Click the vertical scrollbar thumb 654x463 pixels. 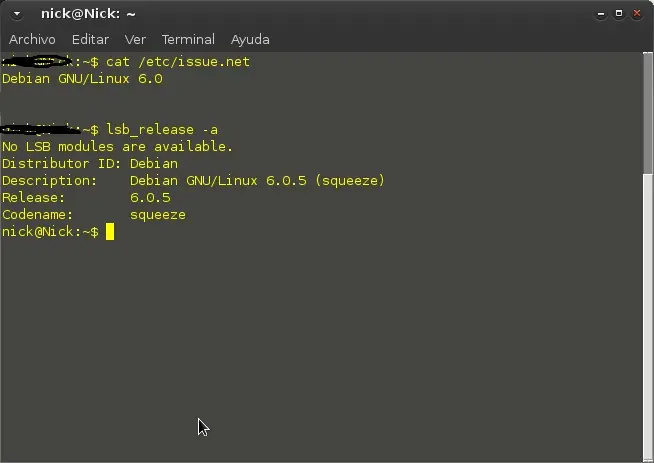pyautogui.click(x=647, y=113)
